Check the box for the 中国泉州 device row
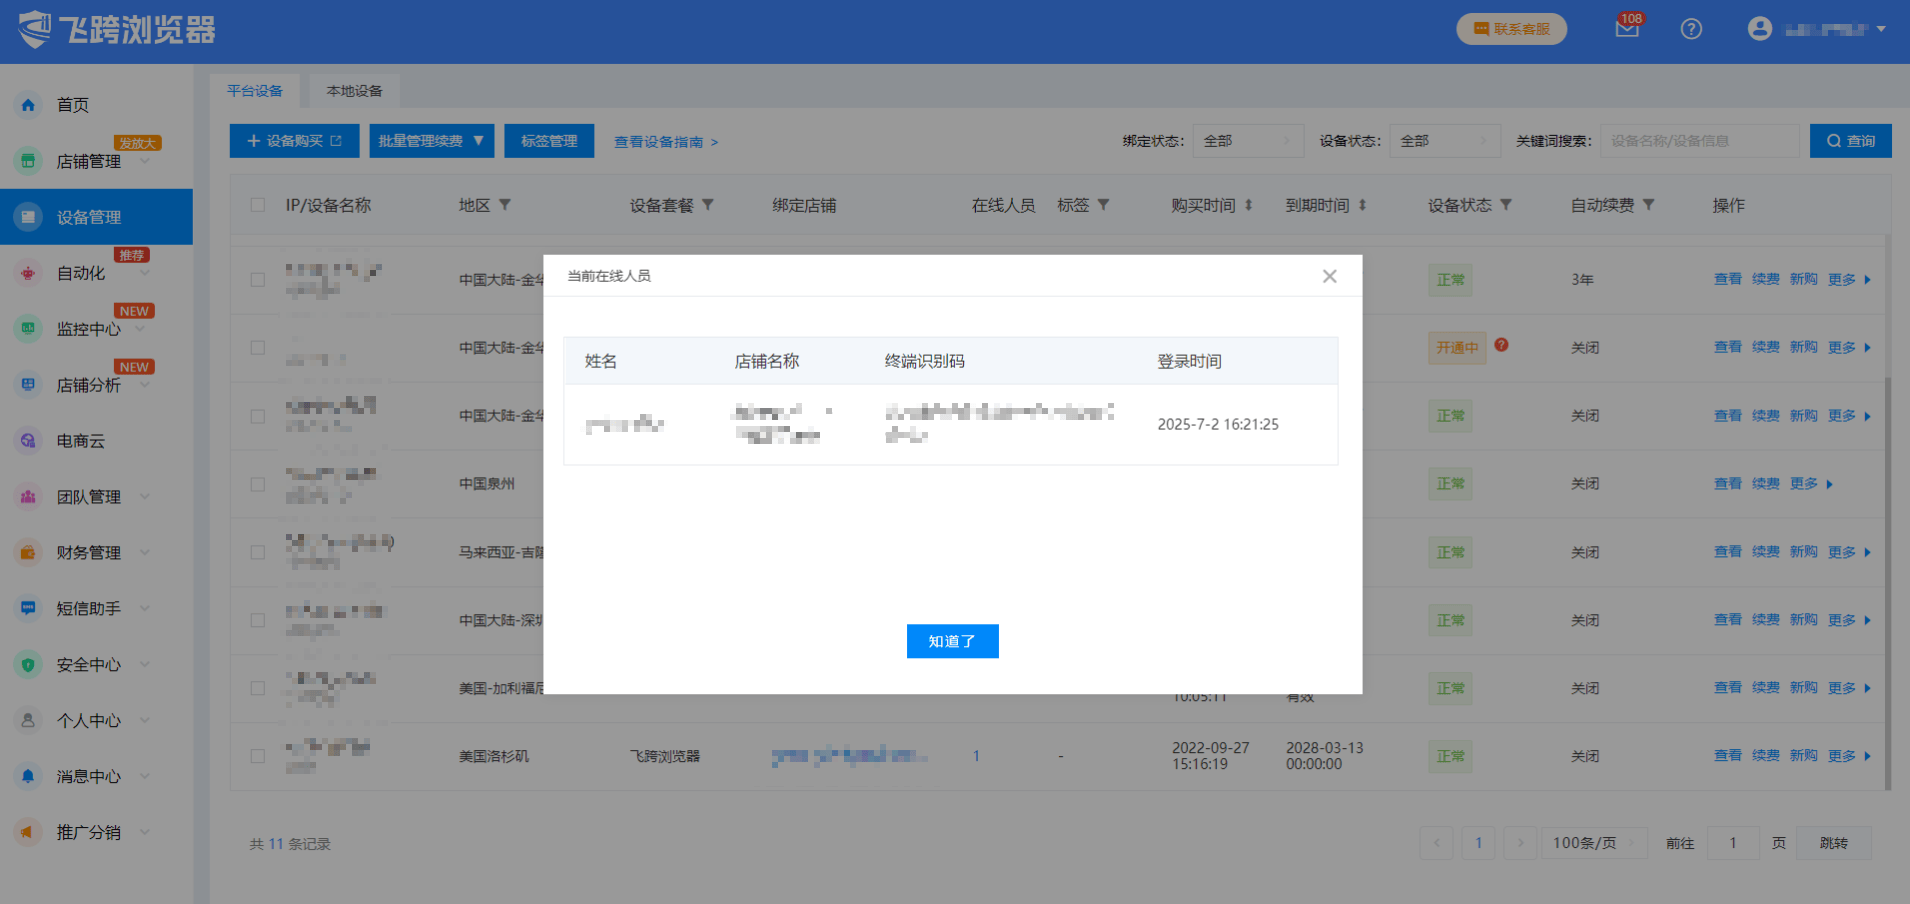 point(258,484)
